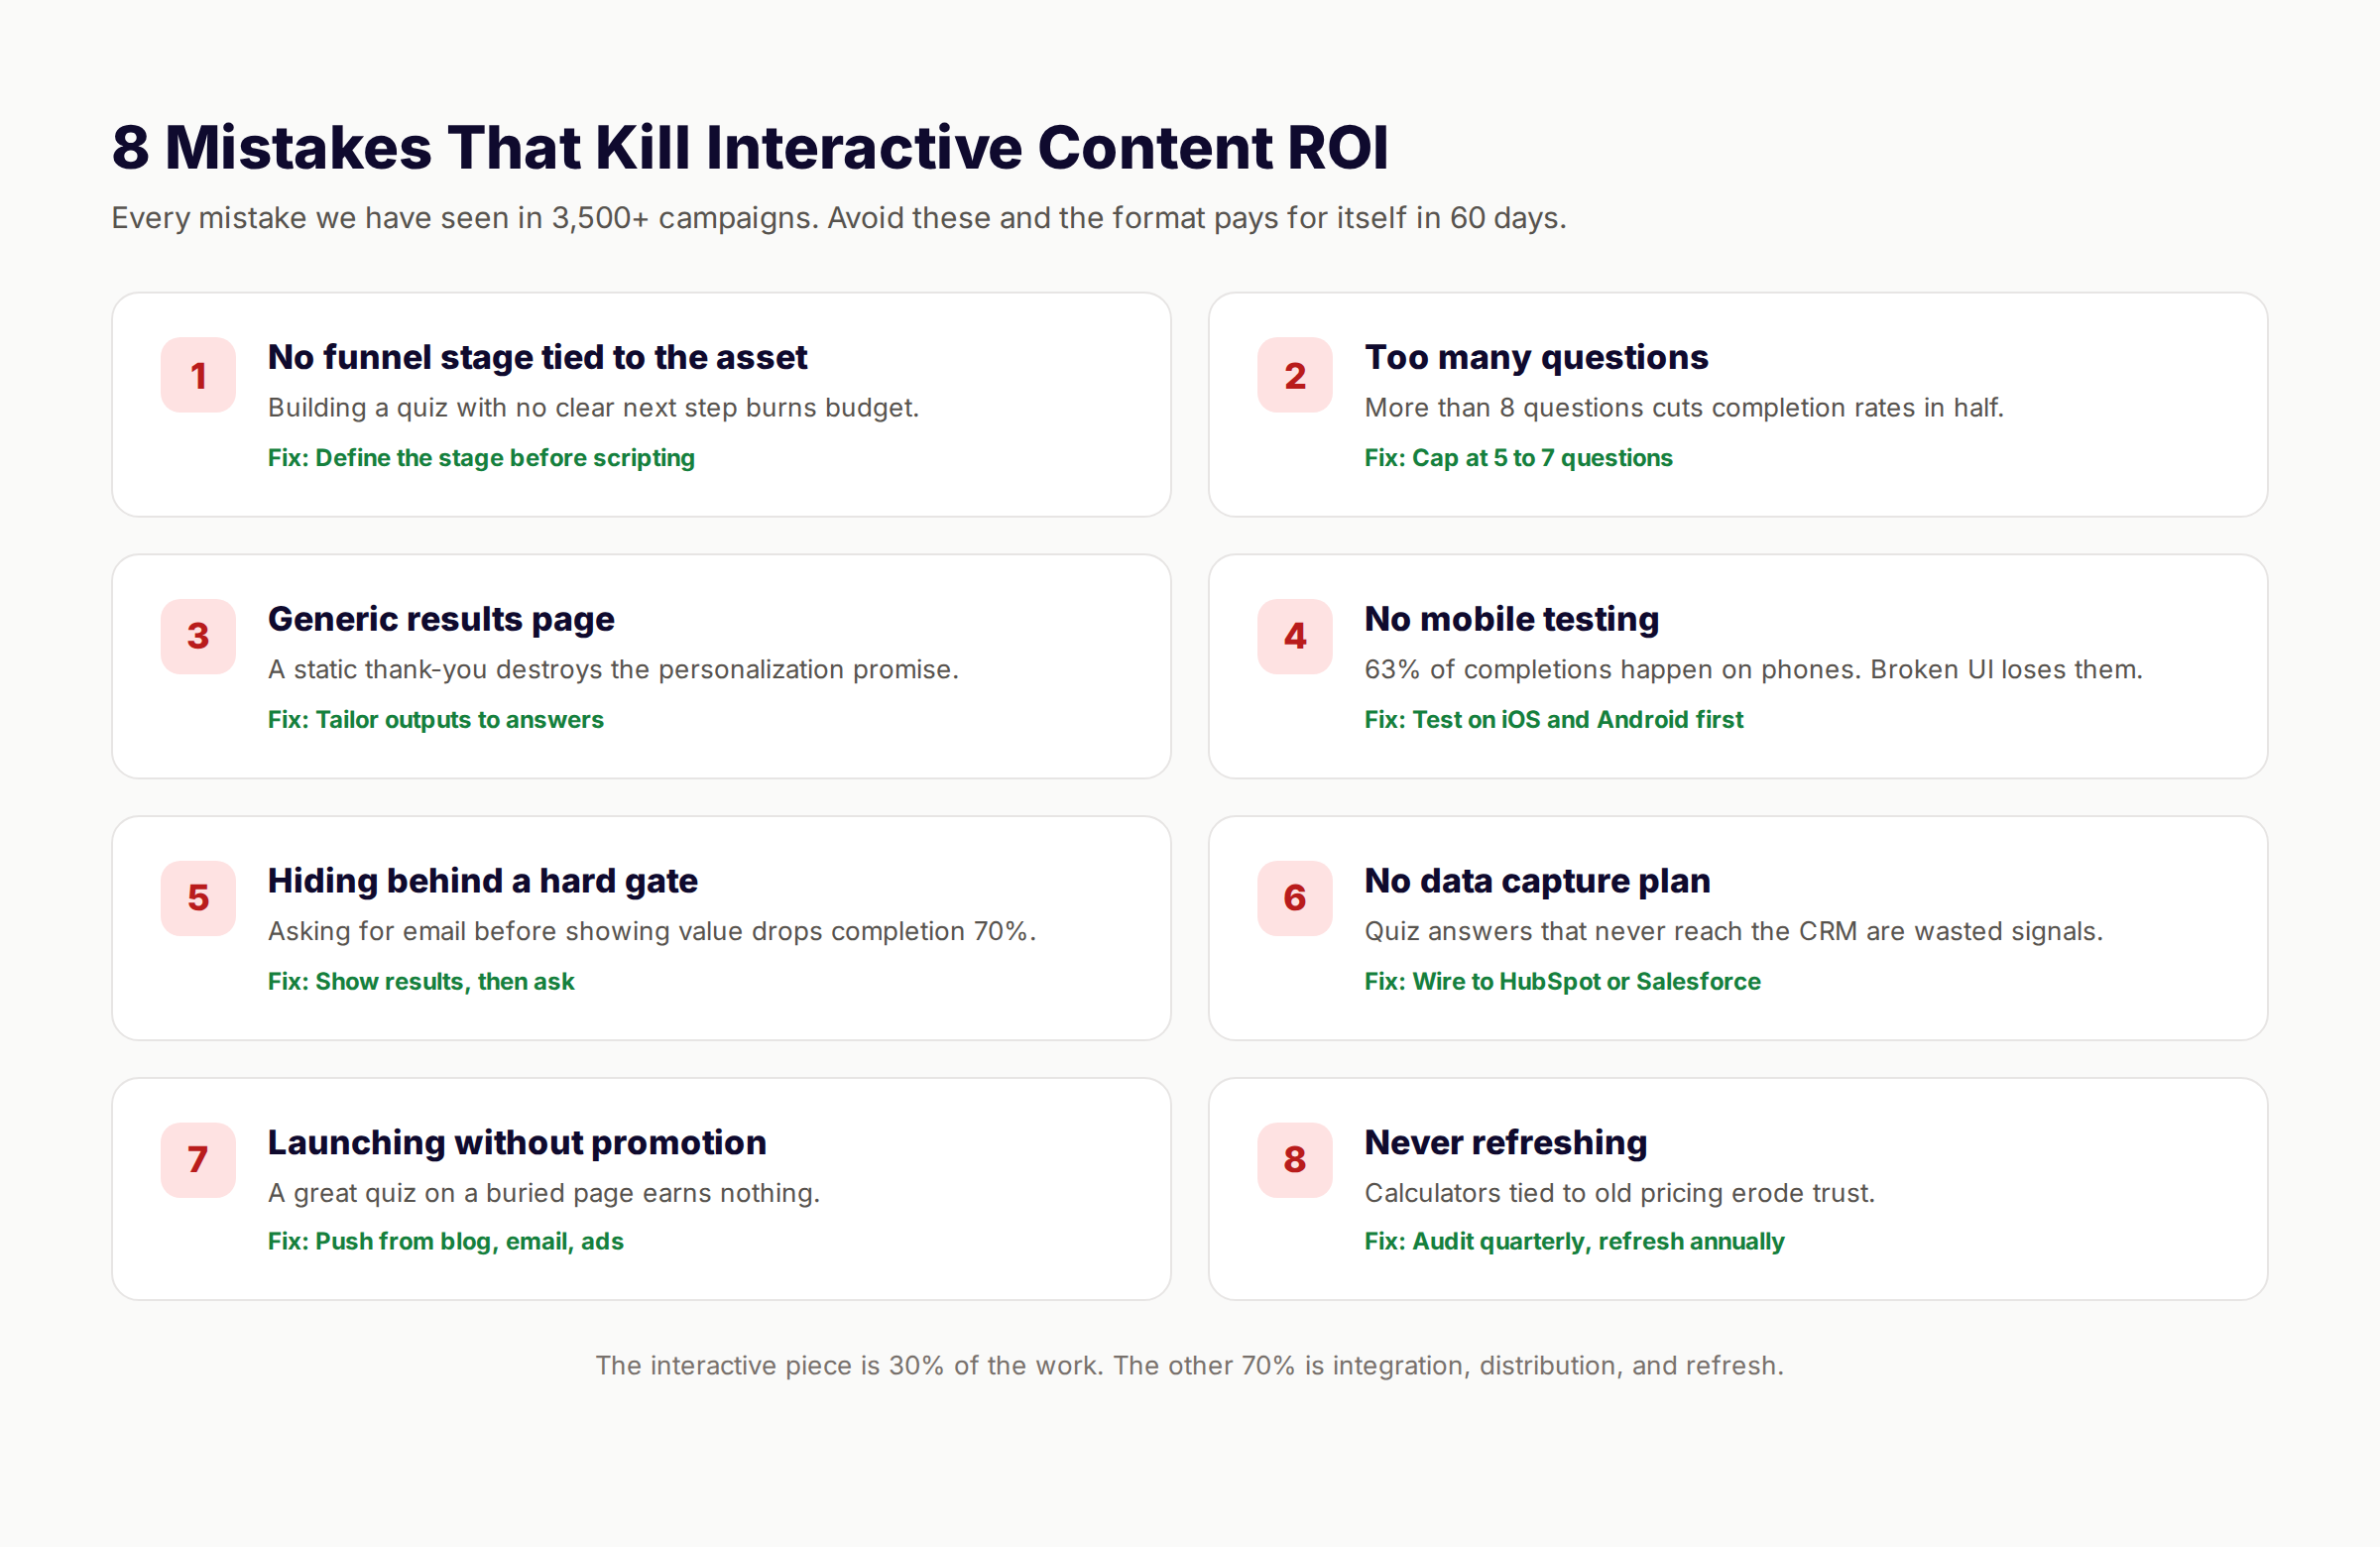
Task: Click the red number 4 badge
Action: tap(1295, 636)
